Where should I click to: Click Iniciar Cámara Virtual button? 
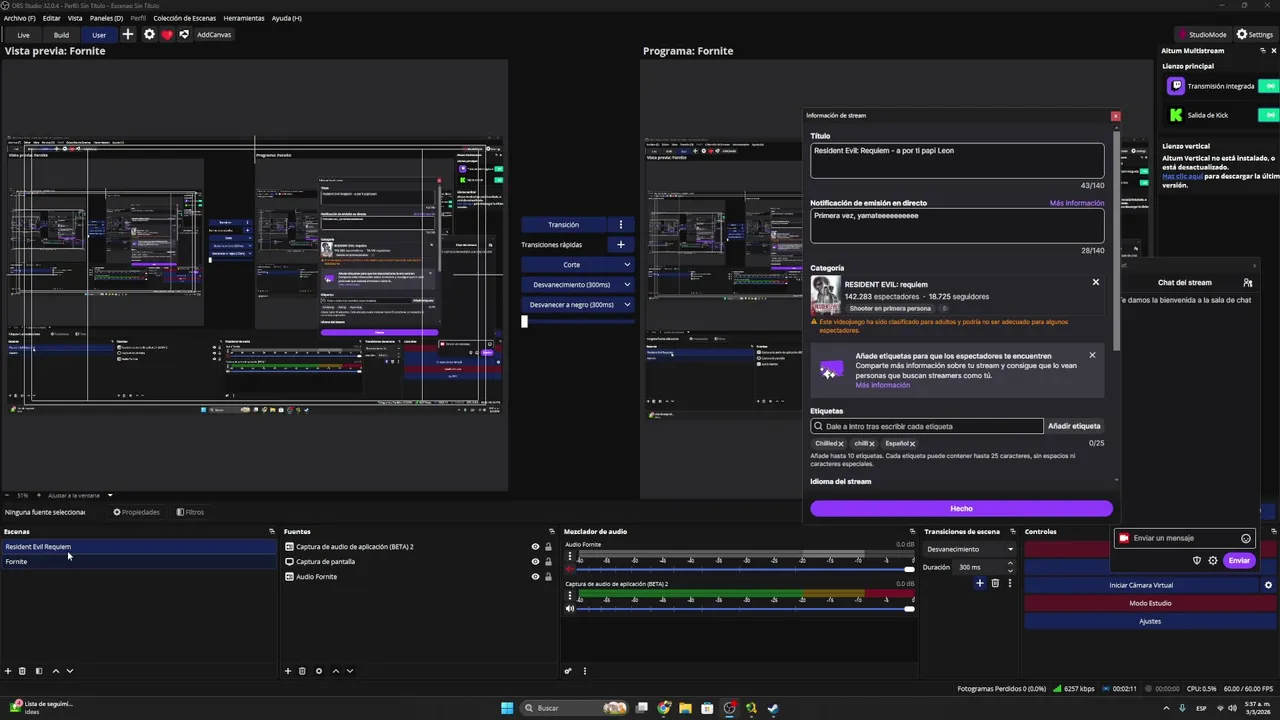tap(1141, 585)
